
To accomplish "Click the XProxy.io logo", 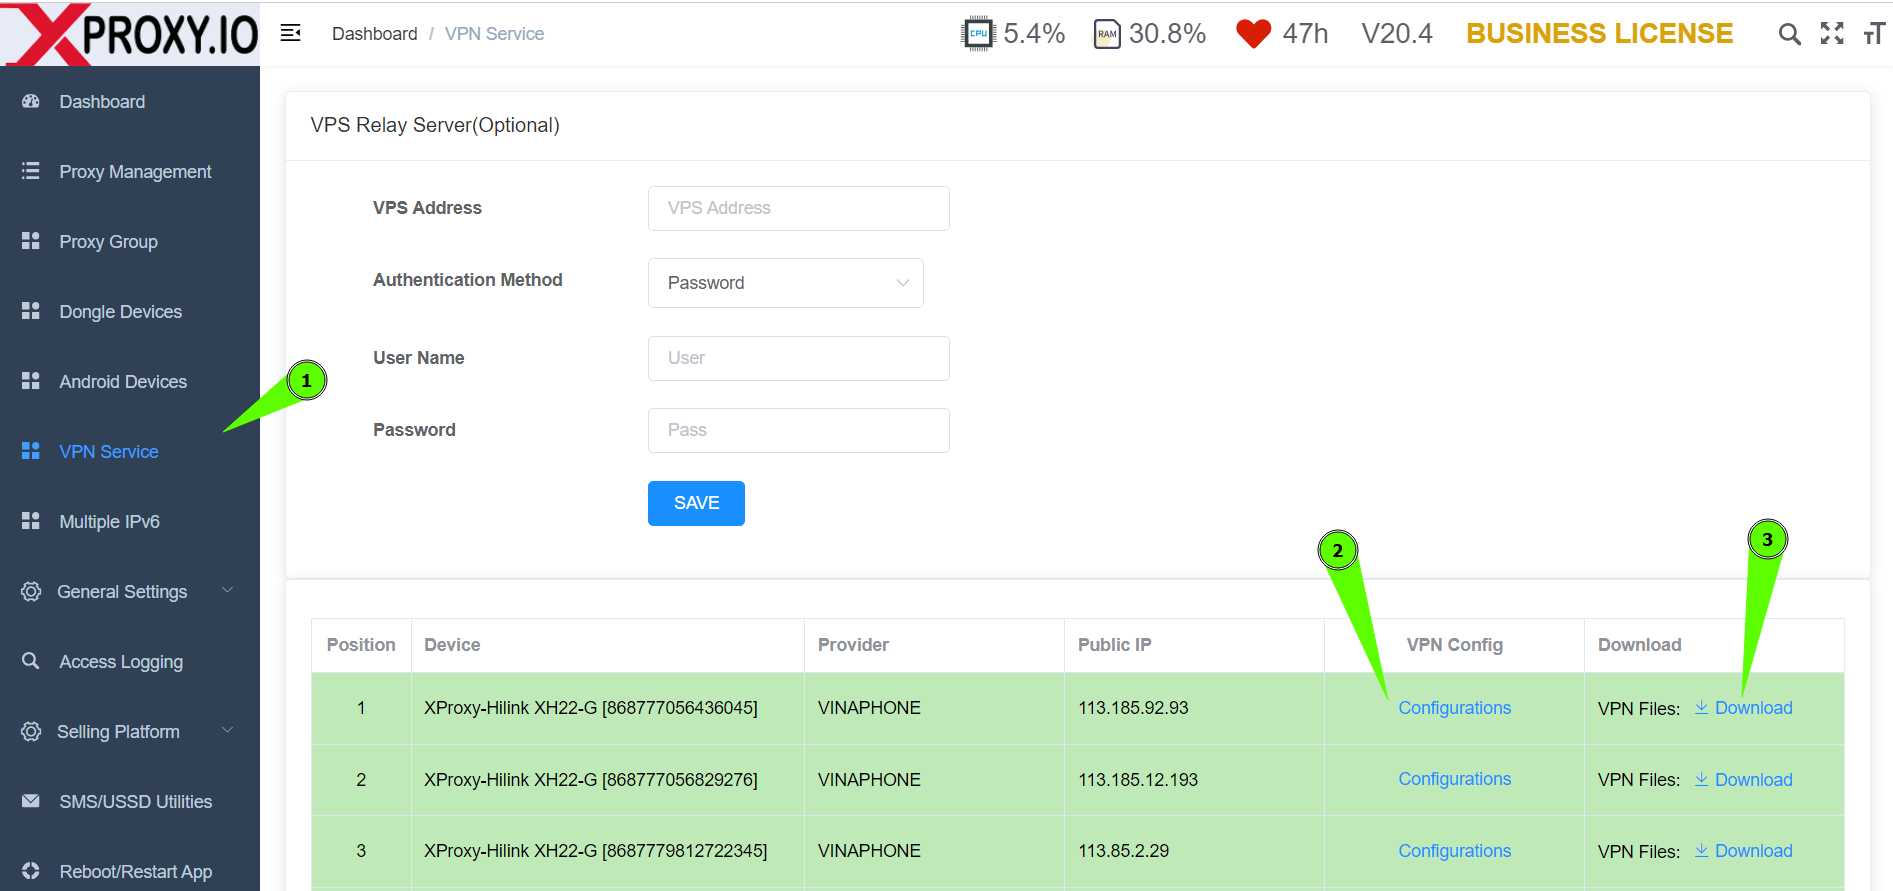I will pyautogui.click(x=130, y=34).
